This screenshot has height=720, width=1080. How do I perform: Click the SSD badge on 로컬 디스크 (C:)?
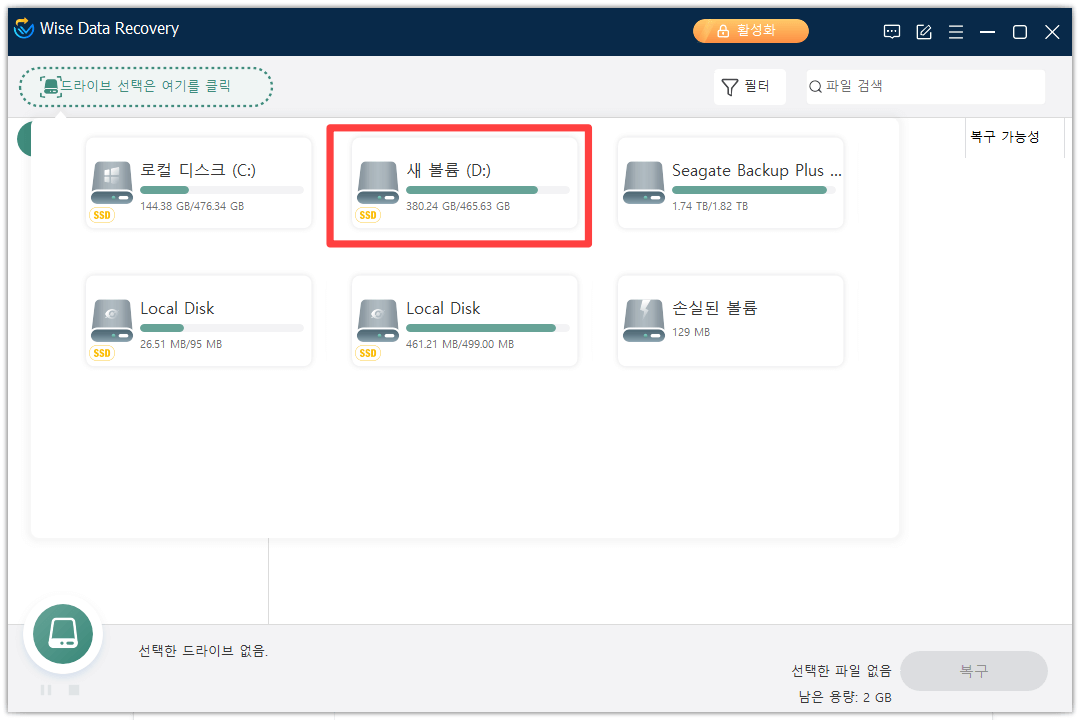pos(101,214)
